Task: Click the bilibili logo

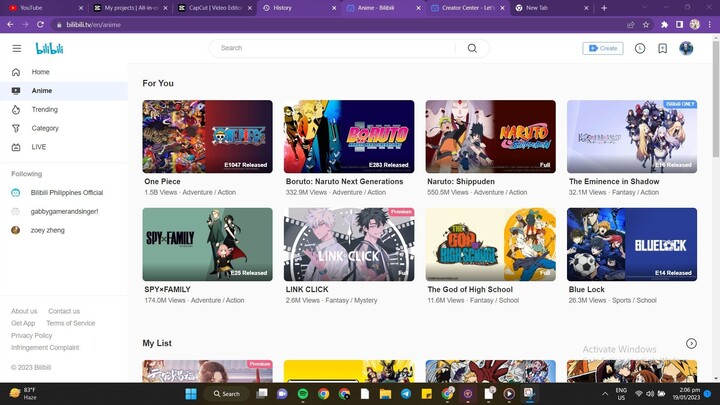Action: 50,48
